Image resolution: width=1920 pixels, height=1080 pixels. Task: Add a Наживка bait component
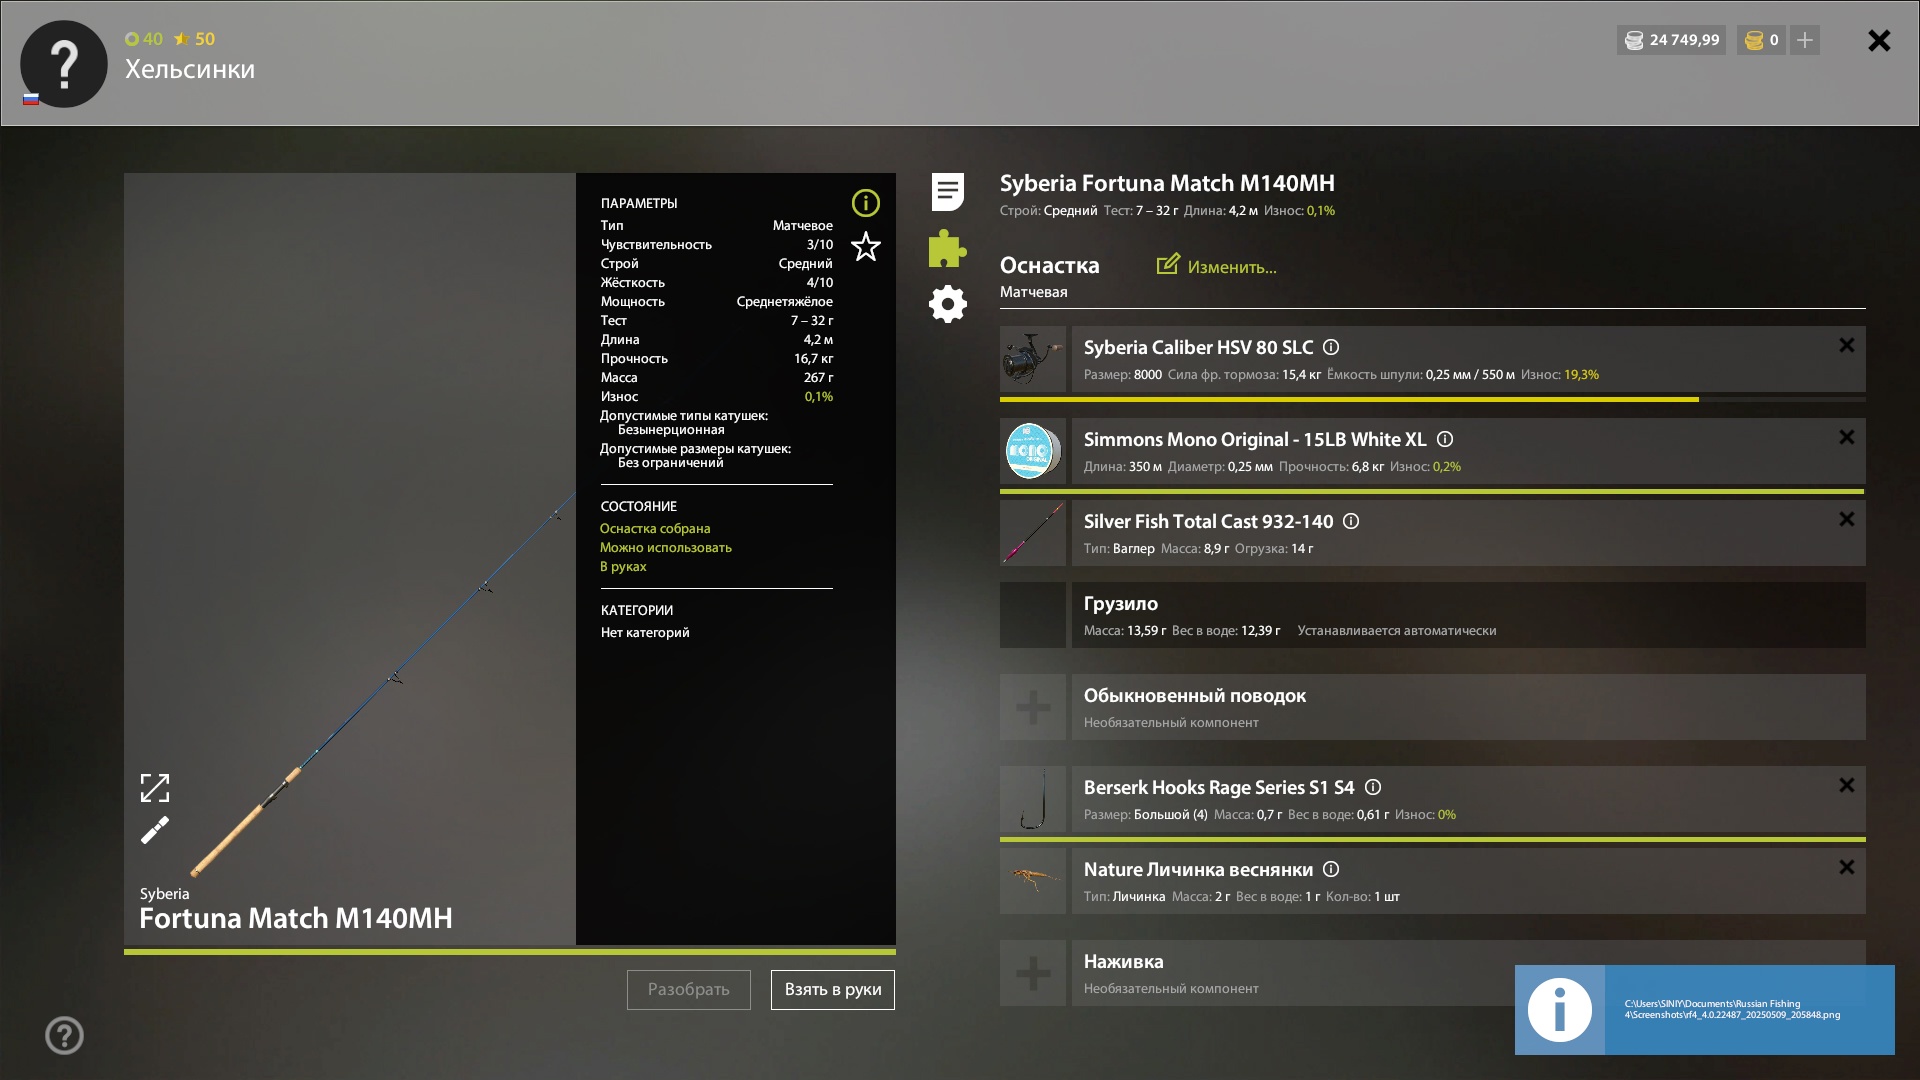coord(1033,973)
